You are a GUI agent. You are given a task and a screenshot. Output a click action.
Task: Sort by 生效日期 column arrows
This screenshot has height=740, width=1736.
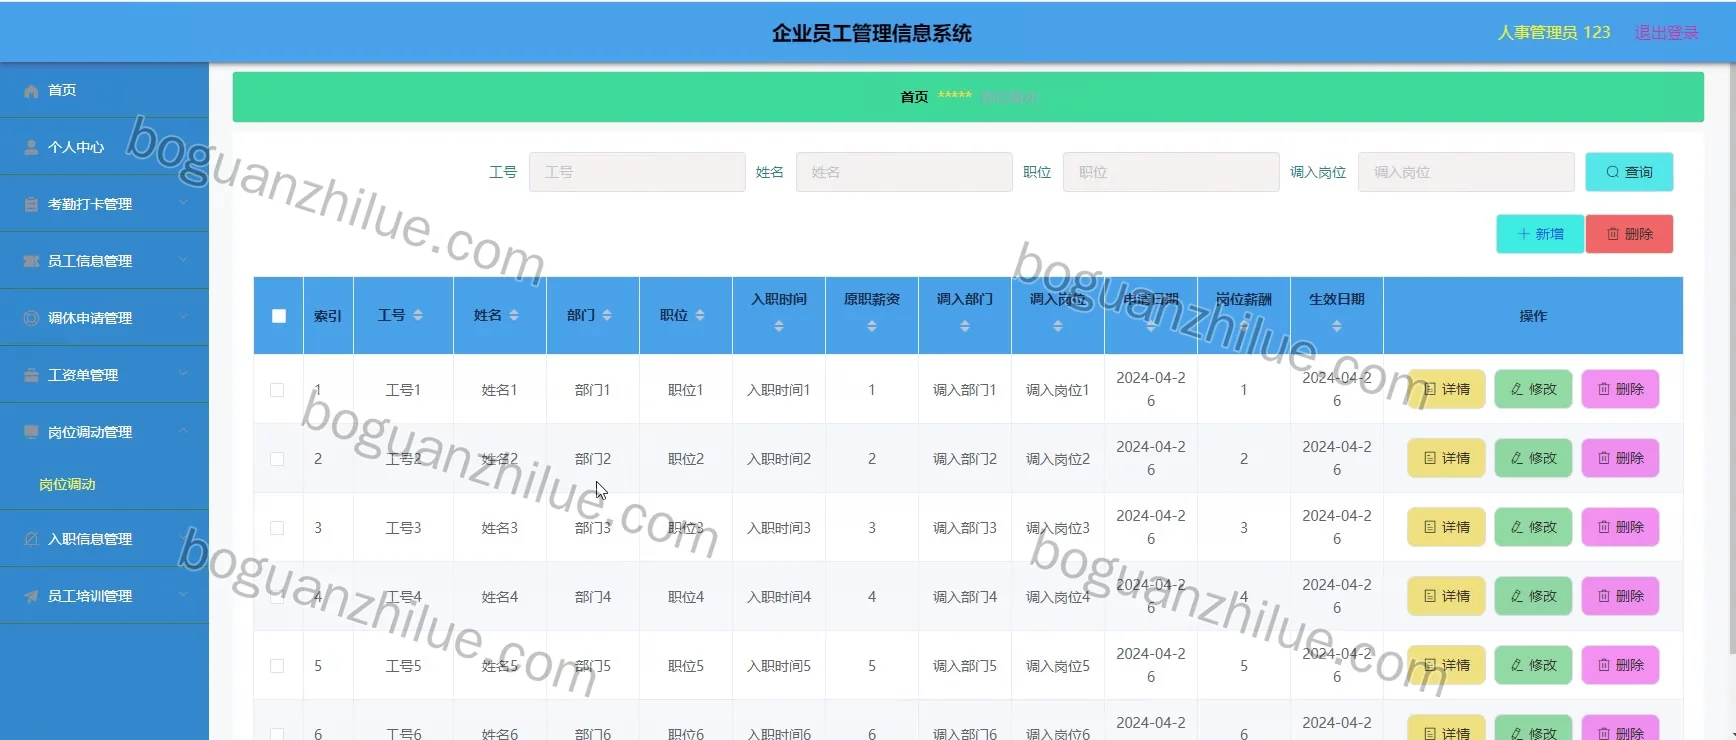pos(1337,327)
